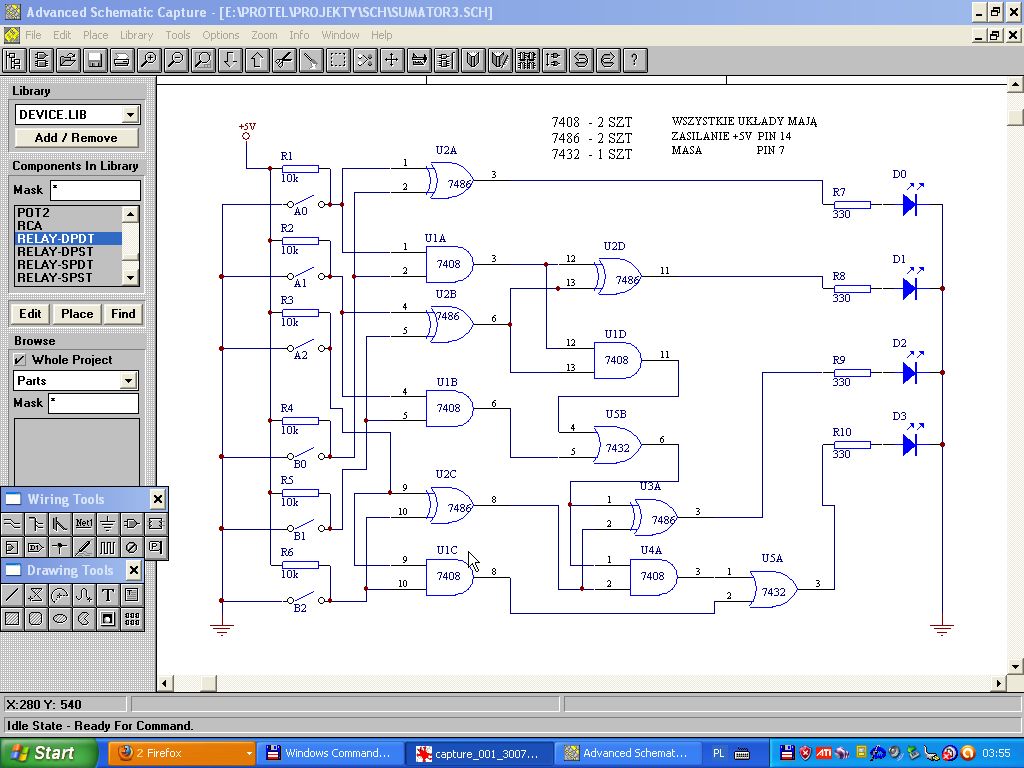Select the straight line drawing tool
This screenshot has height=768, width=1024.
12,594
